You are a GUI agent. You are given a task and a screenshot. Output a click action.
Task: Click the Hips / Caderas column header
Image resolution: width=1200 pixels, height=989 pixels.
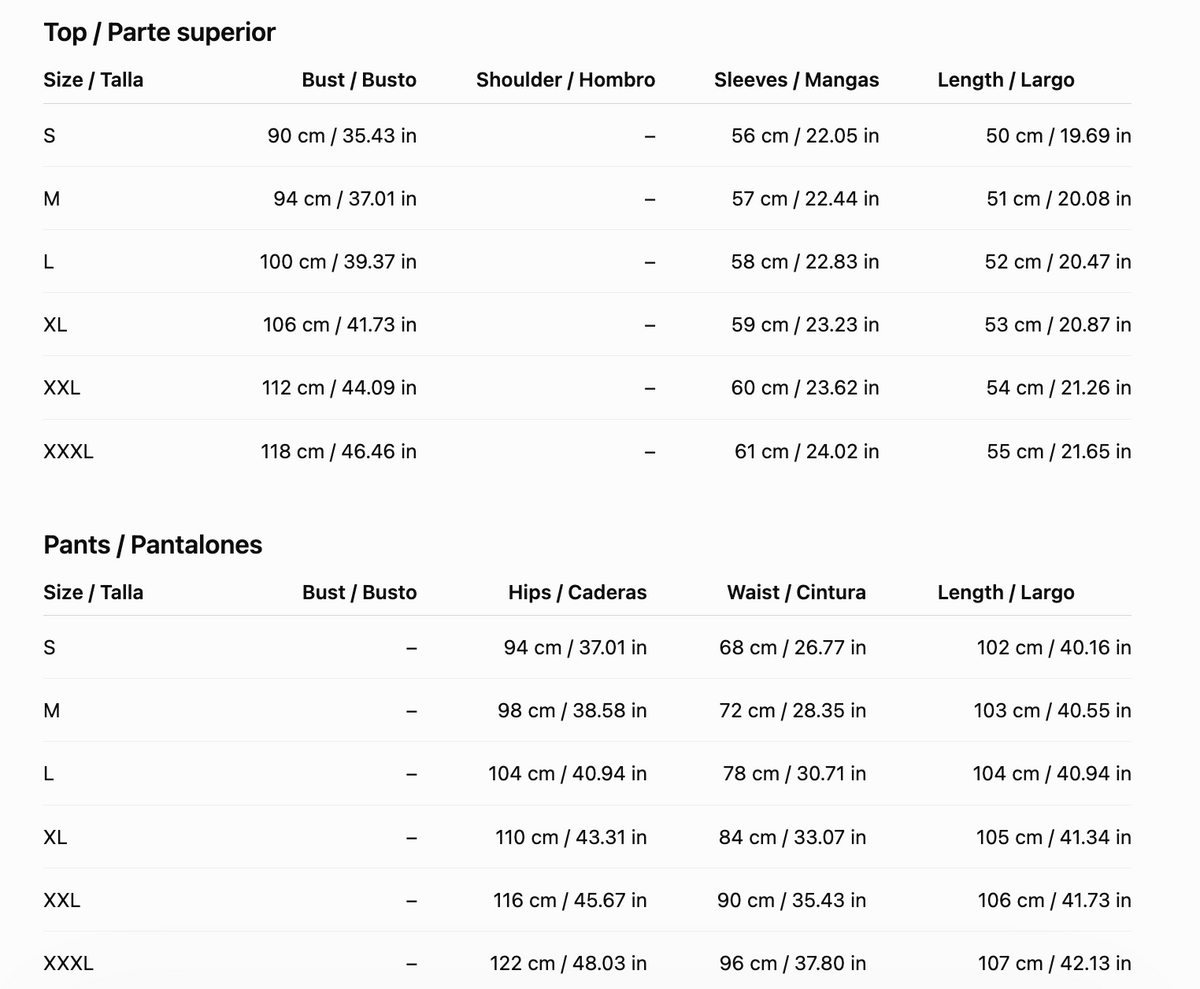(577, 592)
